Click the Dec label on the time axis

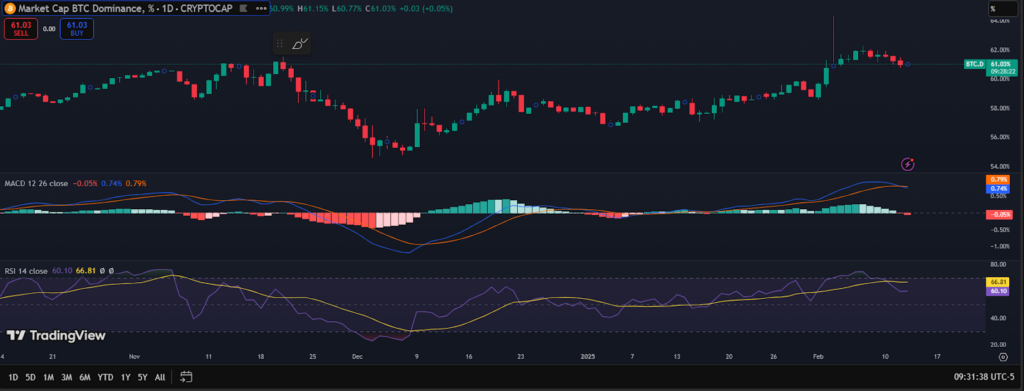(x=357, y=357)
